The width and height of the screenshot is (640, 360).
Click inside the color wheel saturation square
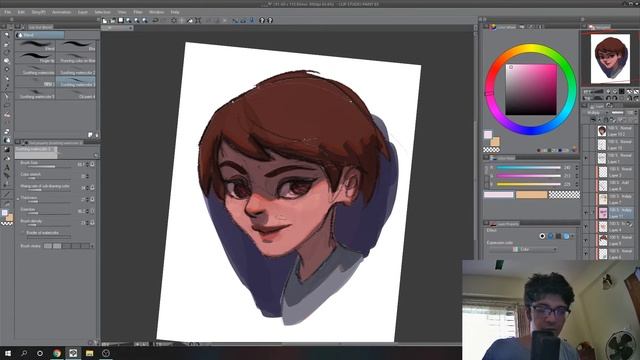click(531, 89)
